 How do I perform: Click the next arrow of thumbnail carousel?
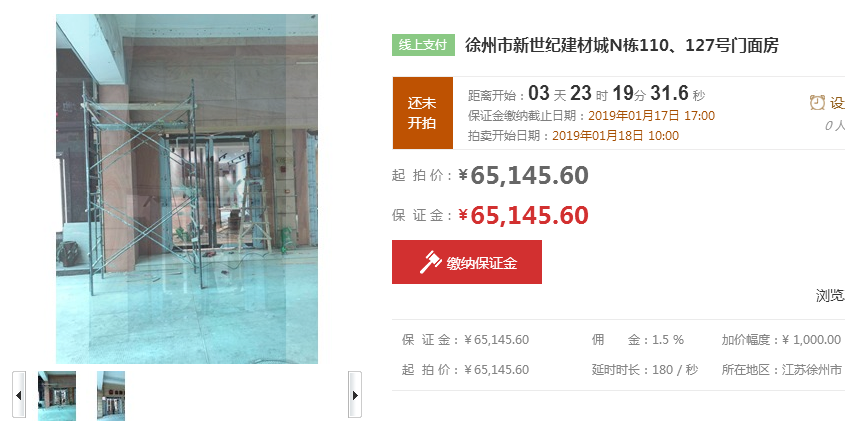click(x=355, y=394)
